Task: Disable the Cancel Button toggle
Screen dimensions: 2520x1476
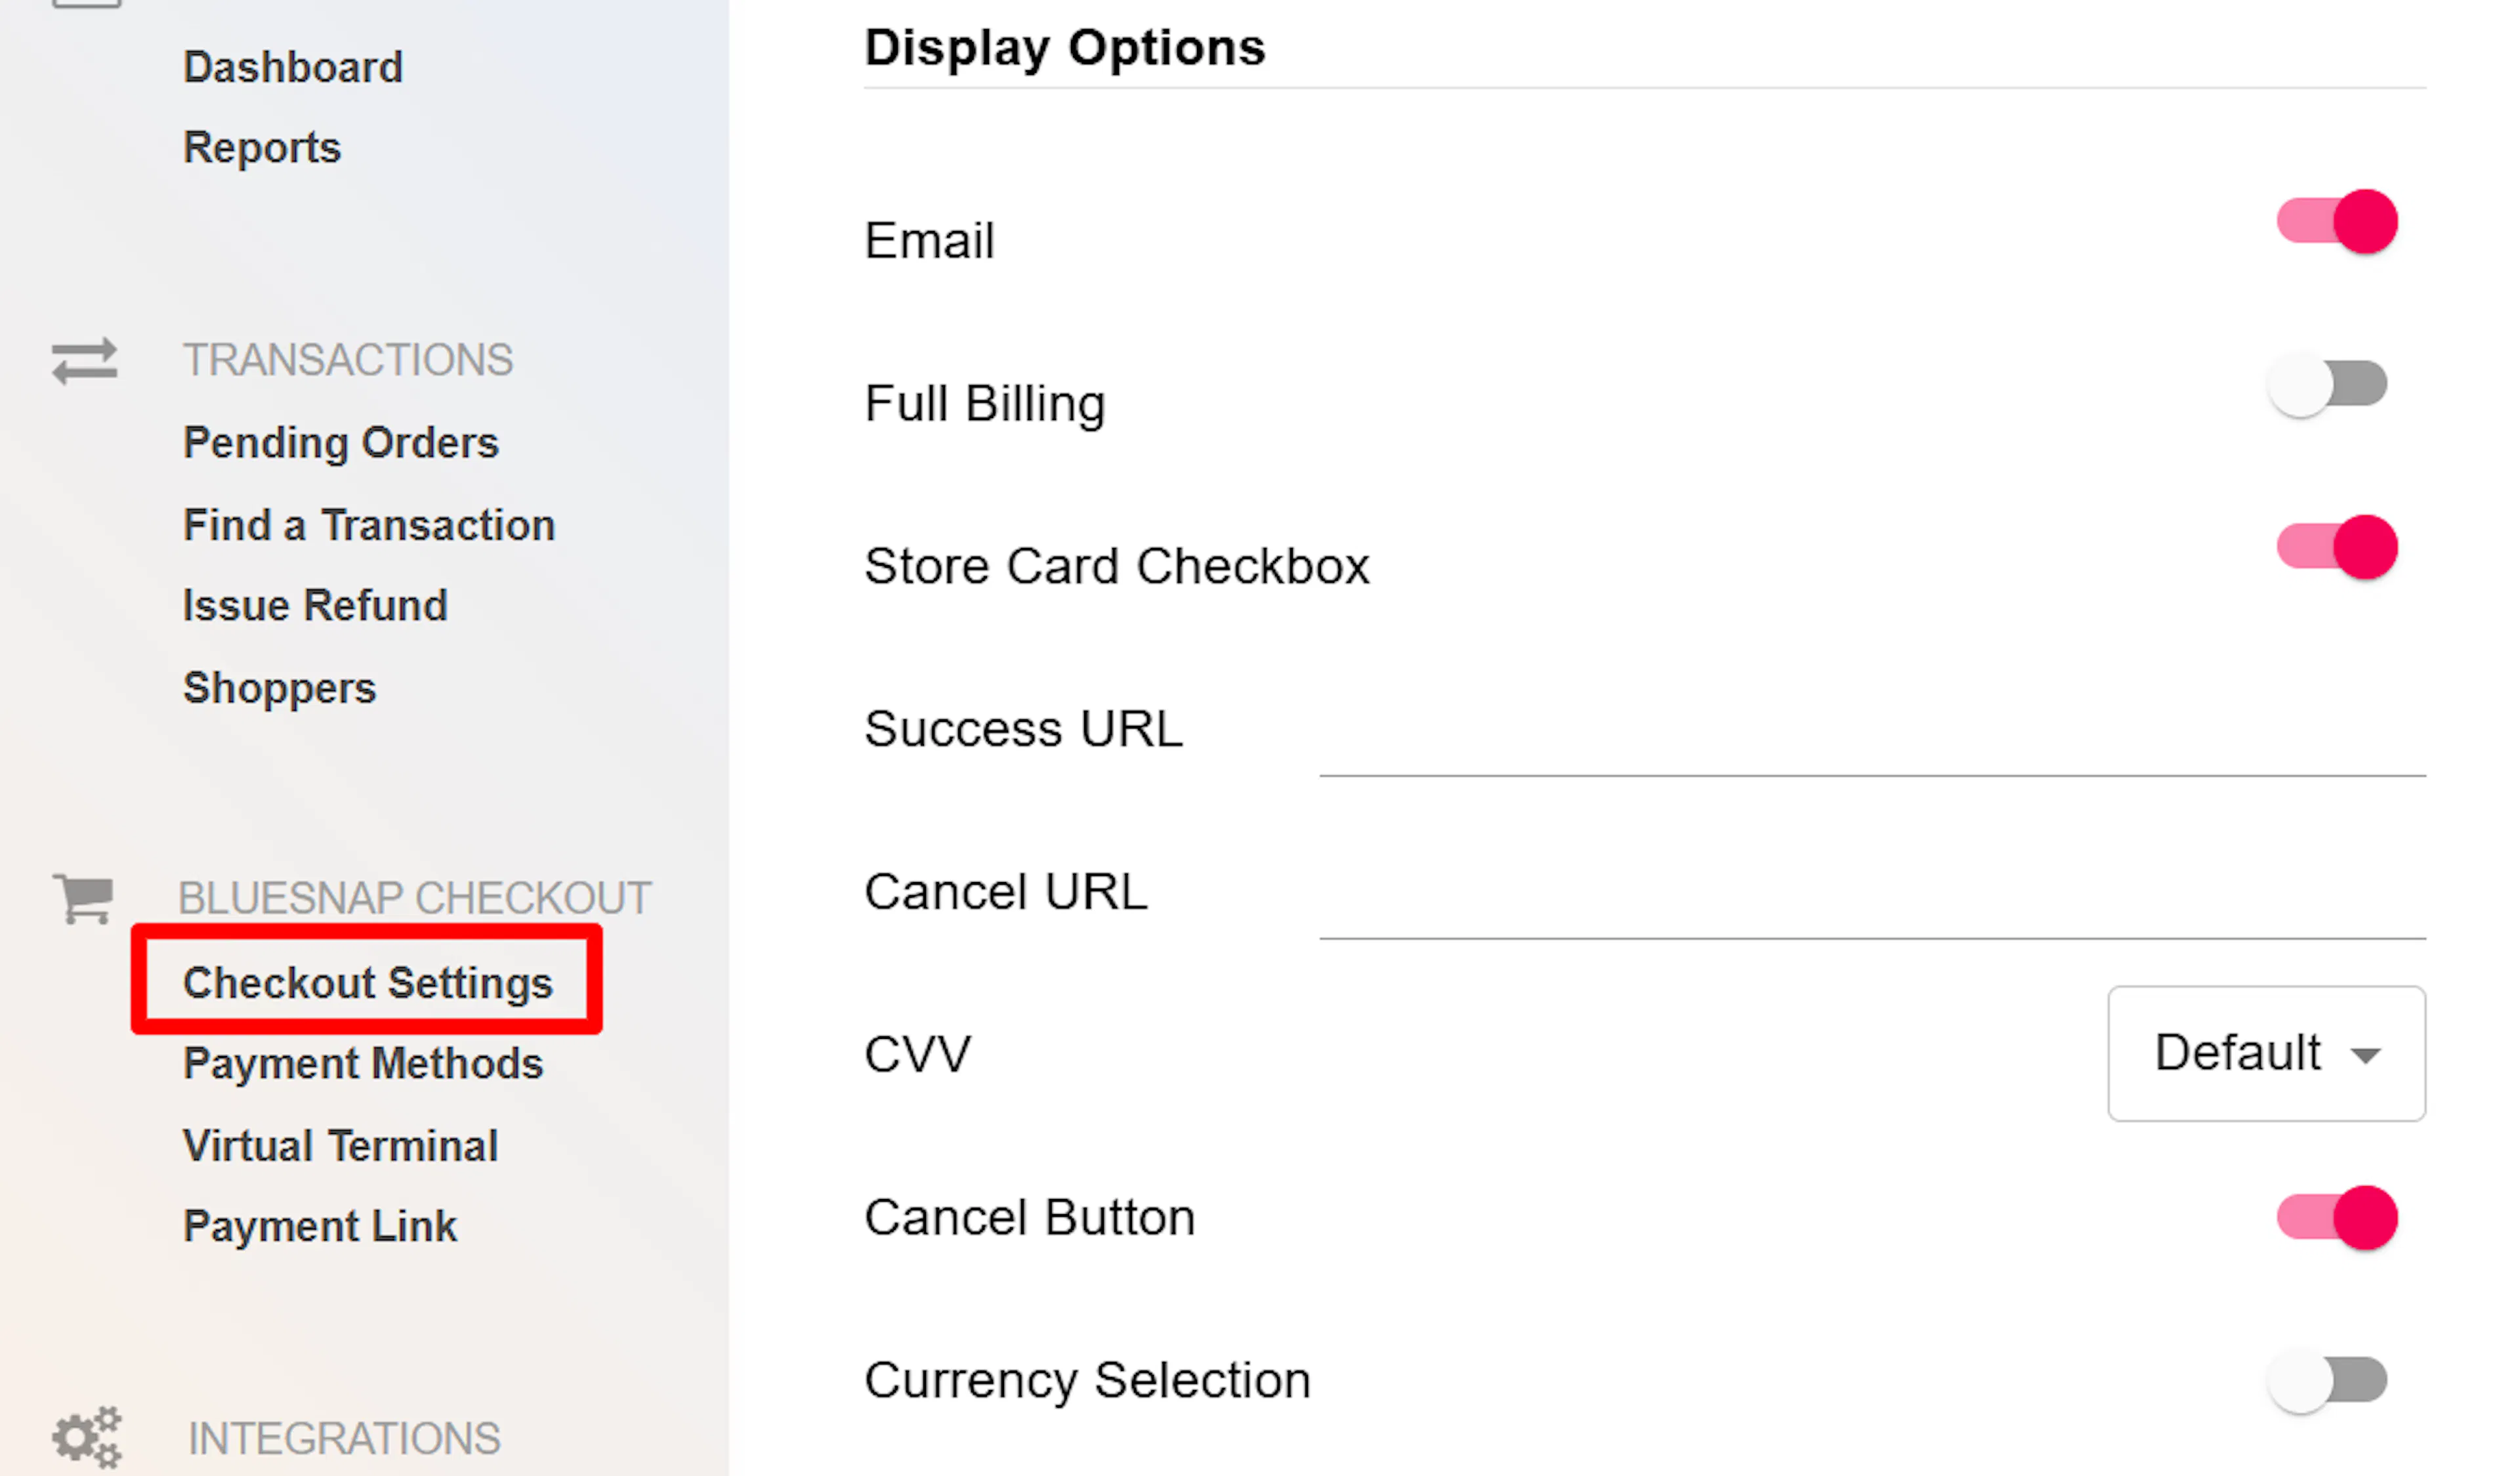Action: 2336,1217
